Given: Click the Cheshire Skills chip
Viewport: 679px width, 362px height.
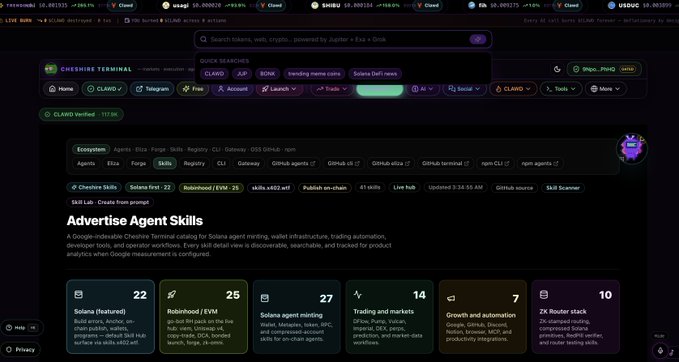Looking at the screenshot, I should click(94, 187).
